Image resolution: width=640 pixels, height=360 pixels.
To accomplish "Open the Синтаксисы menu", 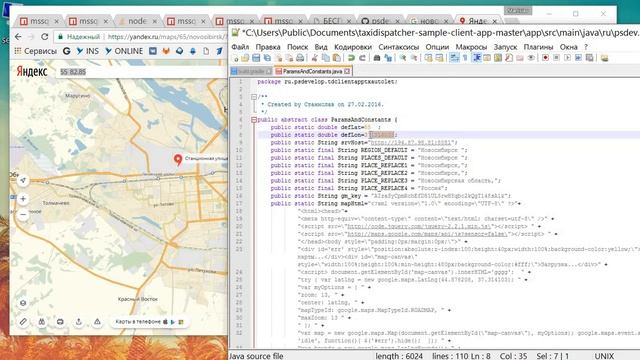I will coord(398,47).
